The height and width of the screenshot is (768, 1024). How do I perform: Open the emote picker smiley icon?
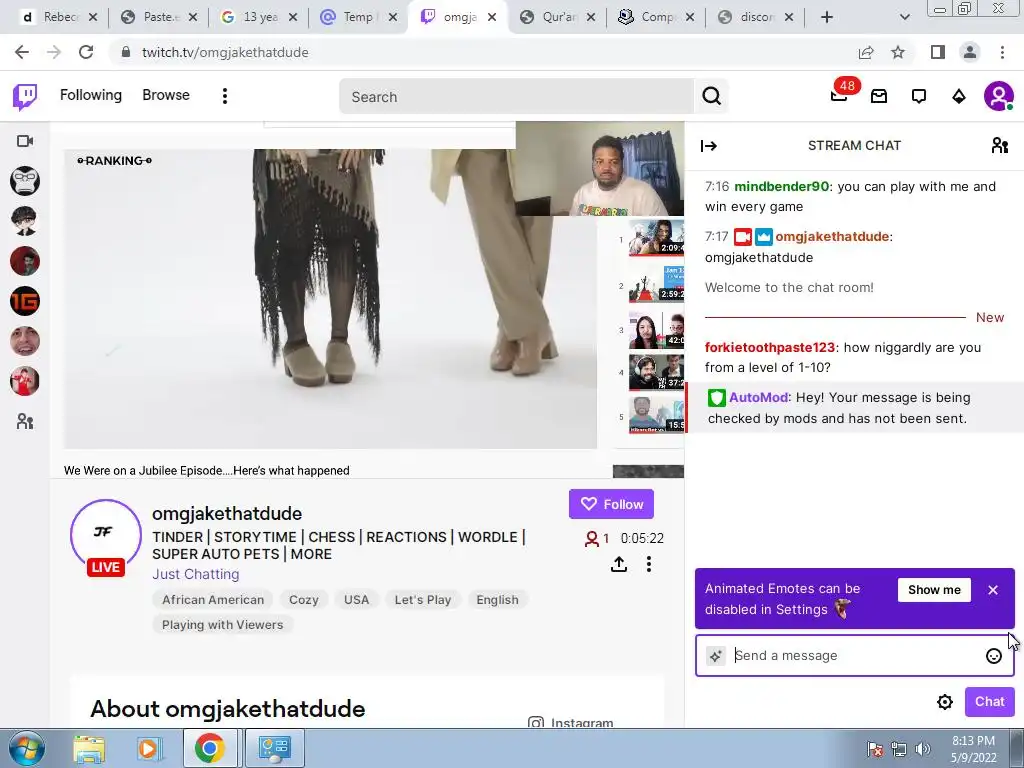coord(993,656)
